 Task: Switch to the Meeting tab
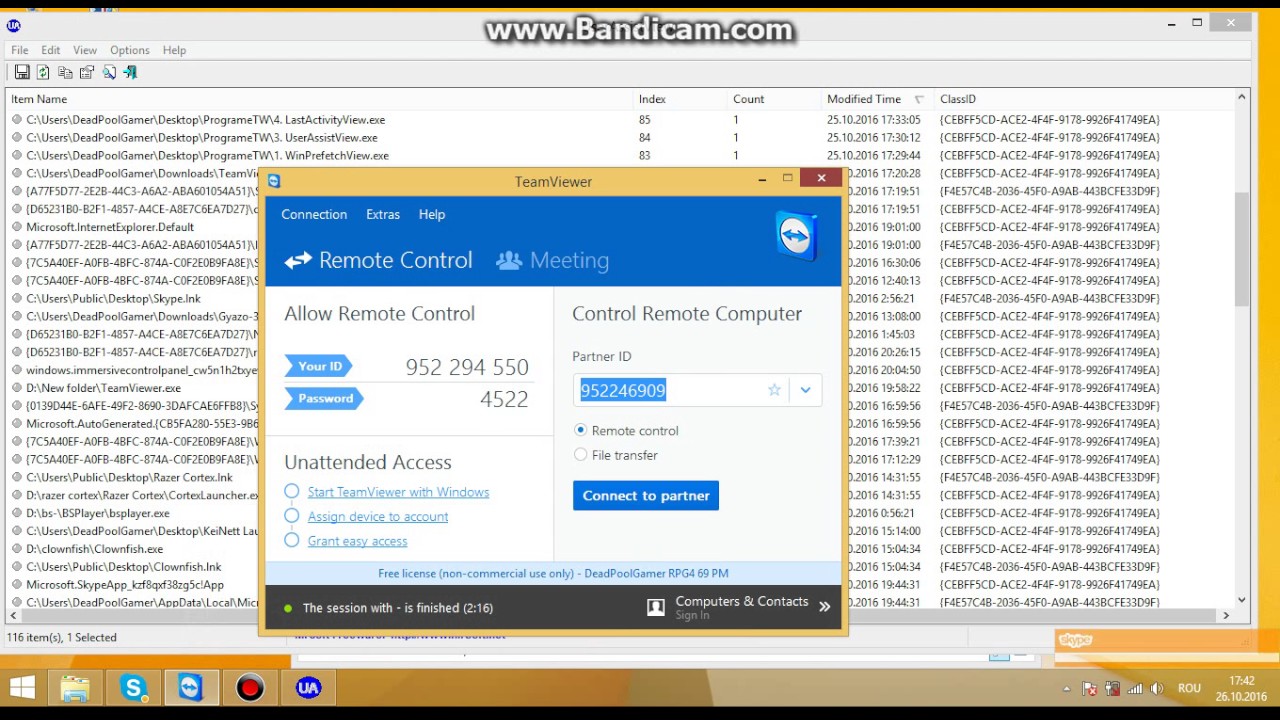coord(553,260)
